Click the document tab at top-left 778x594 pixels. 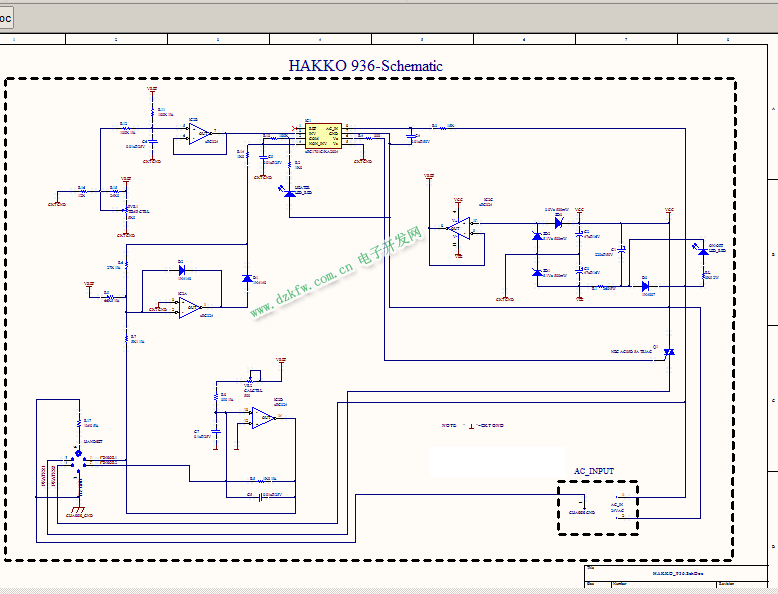[x=7, y=18]
